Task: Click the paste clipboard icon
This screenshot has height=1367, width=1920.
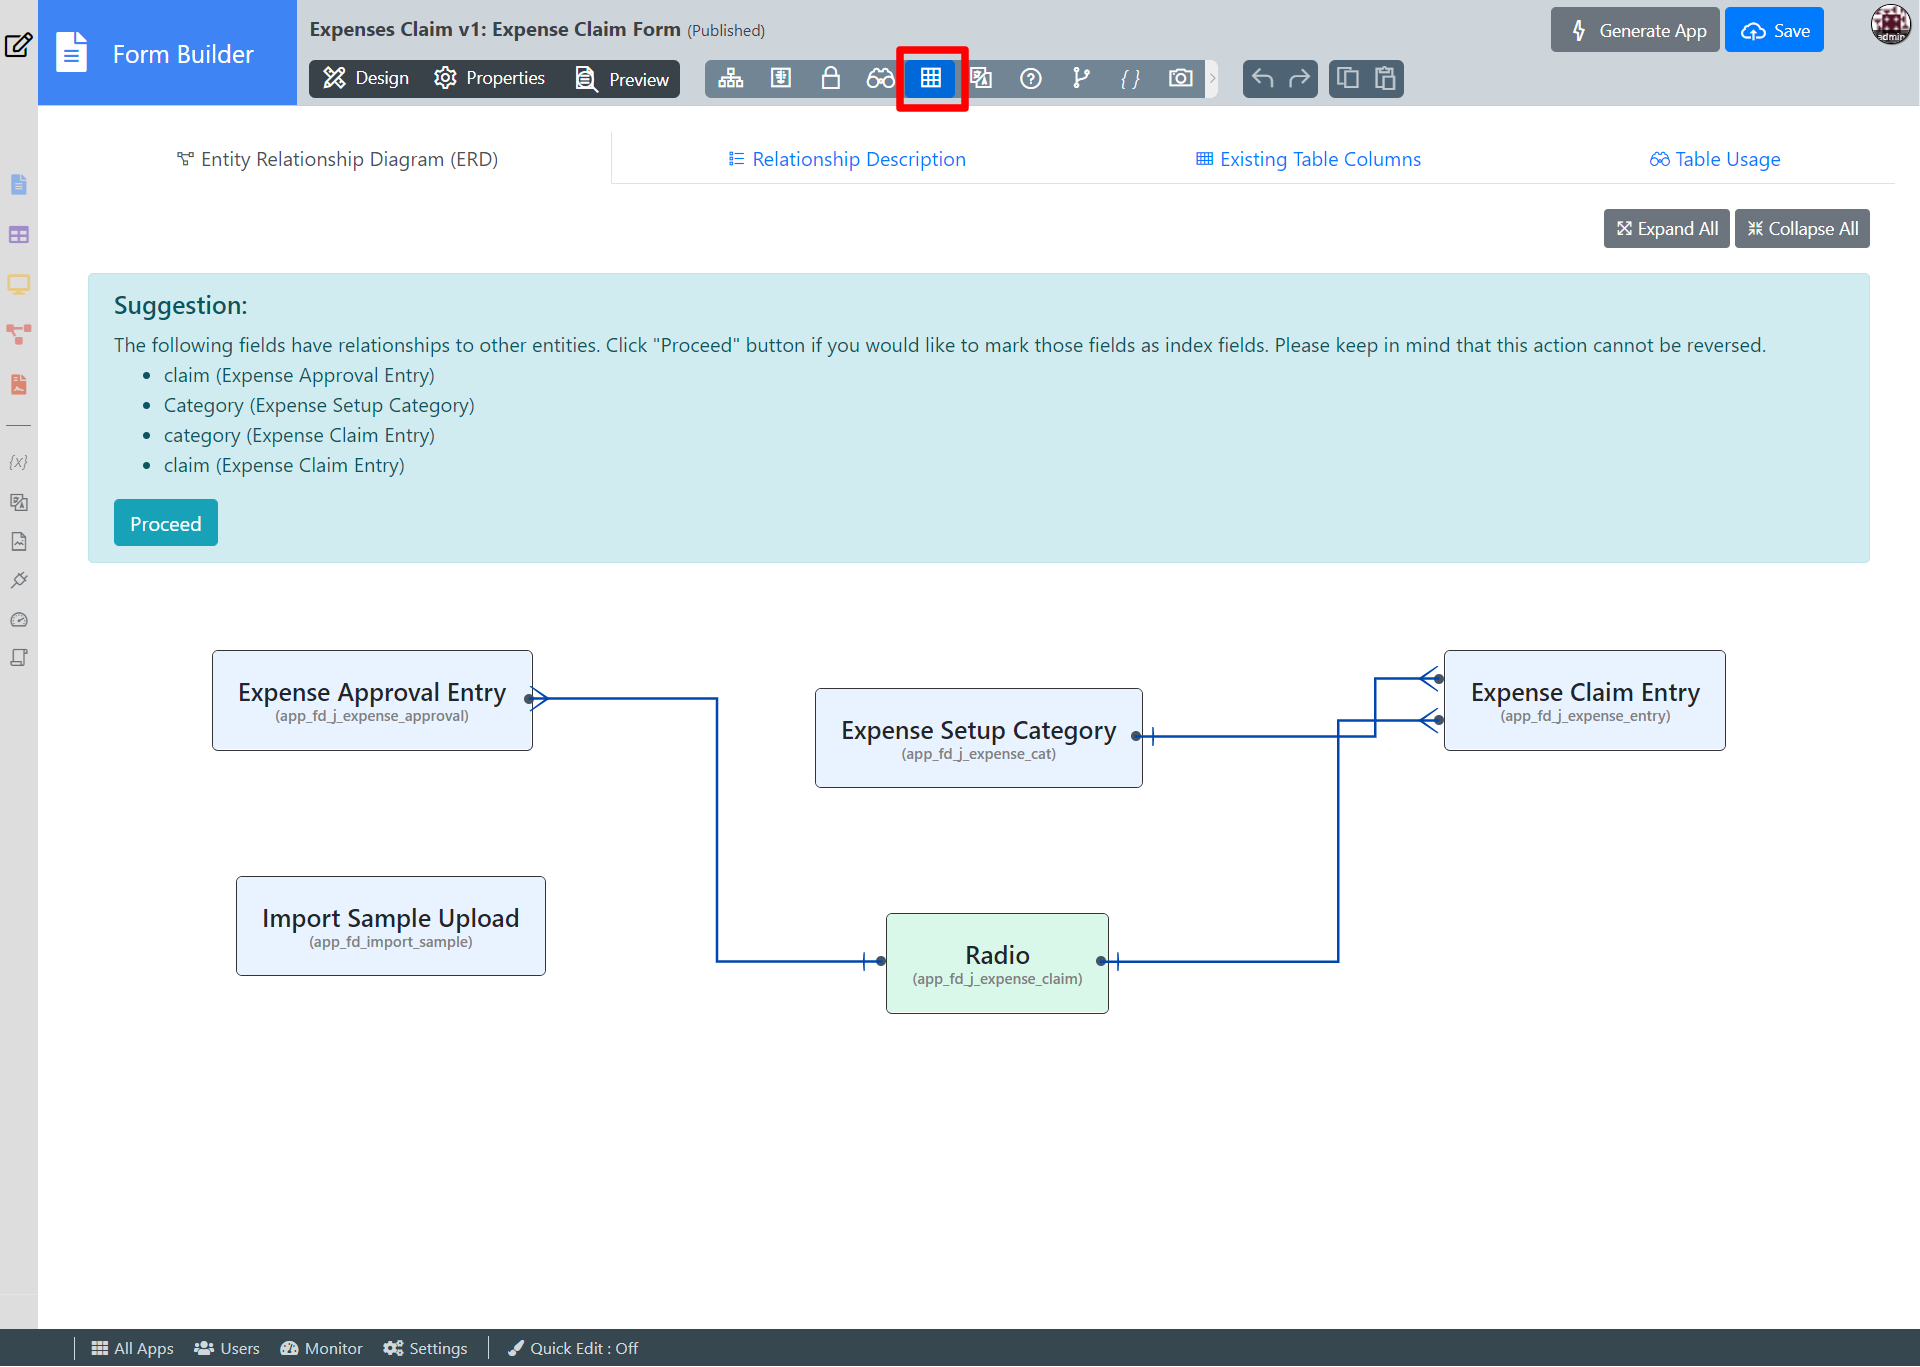Action: click(x=1385, y=78)
